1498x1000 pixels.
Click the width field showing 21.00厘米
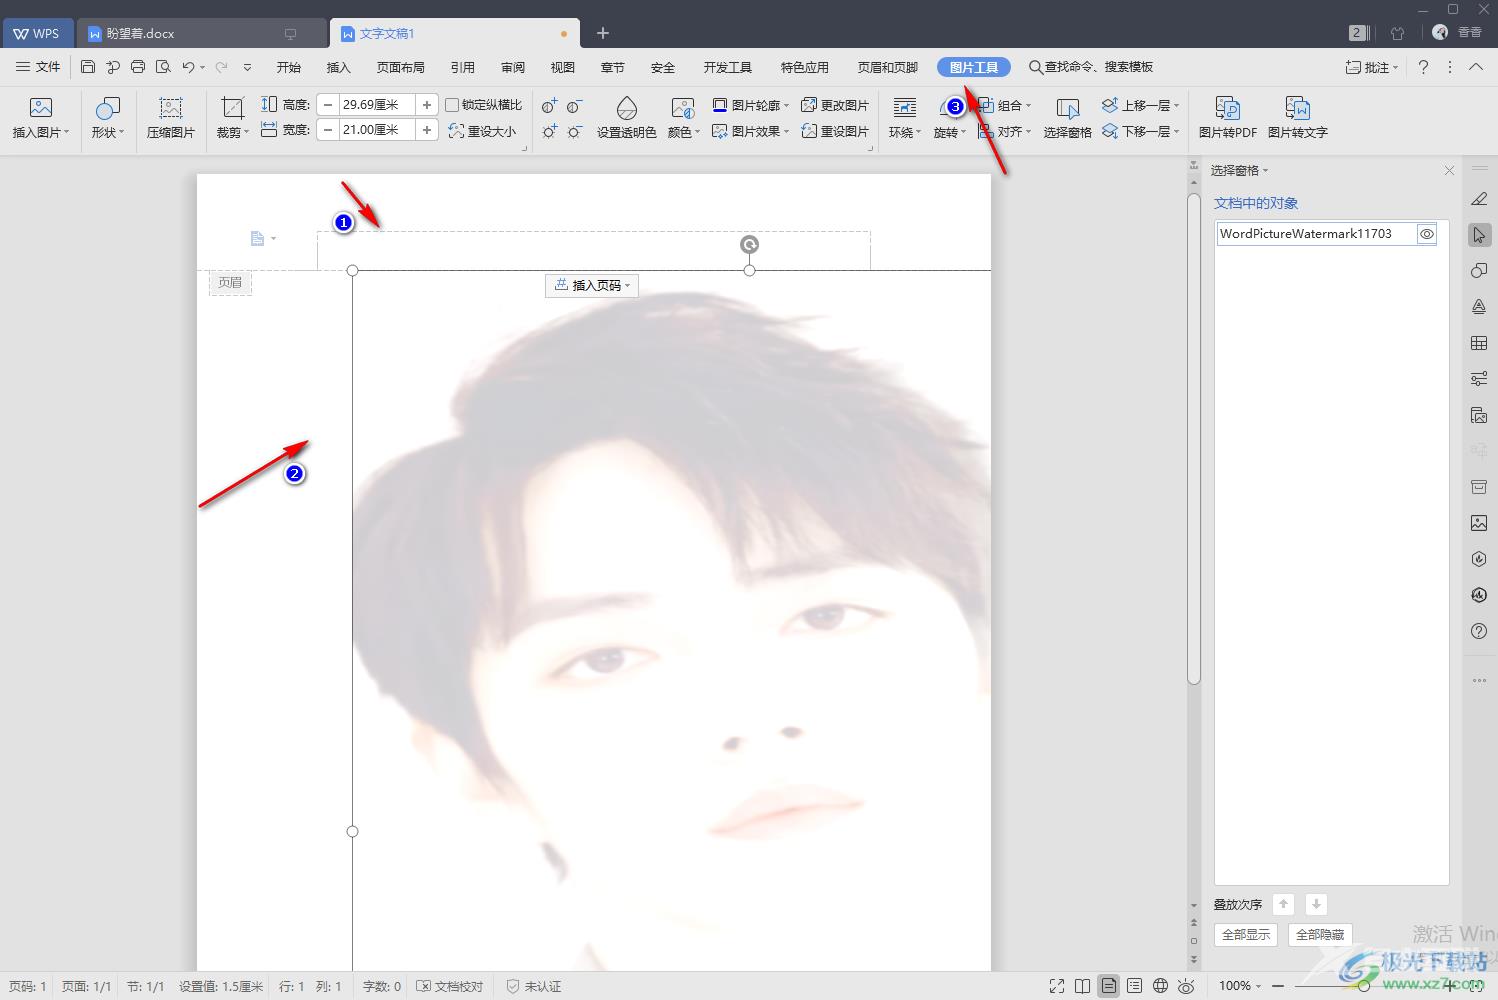point(377,130)
